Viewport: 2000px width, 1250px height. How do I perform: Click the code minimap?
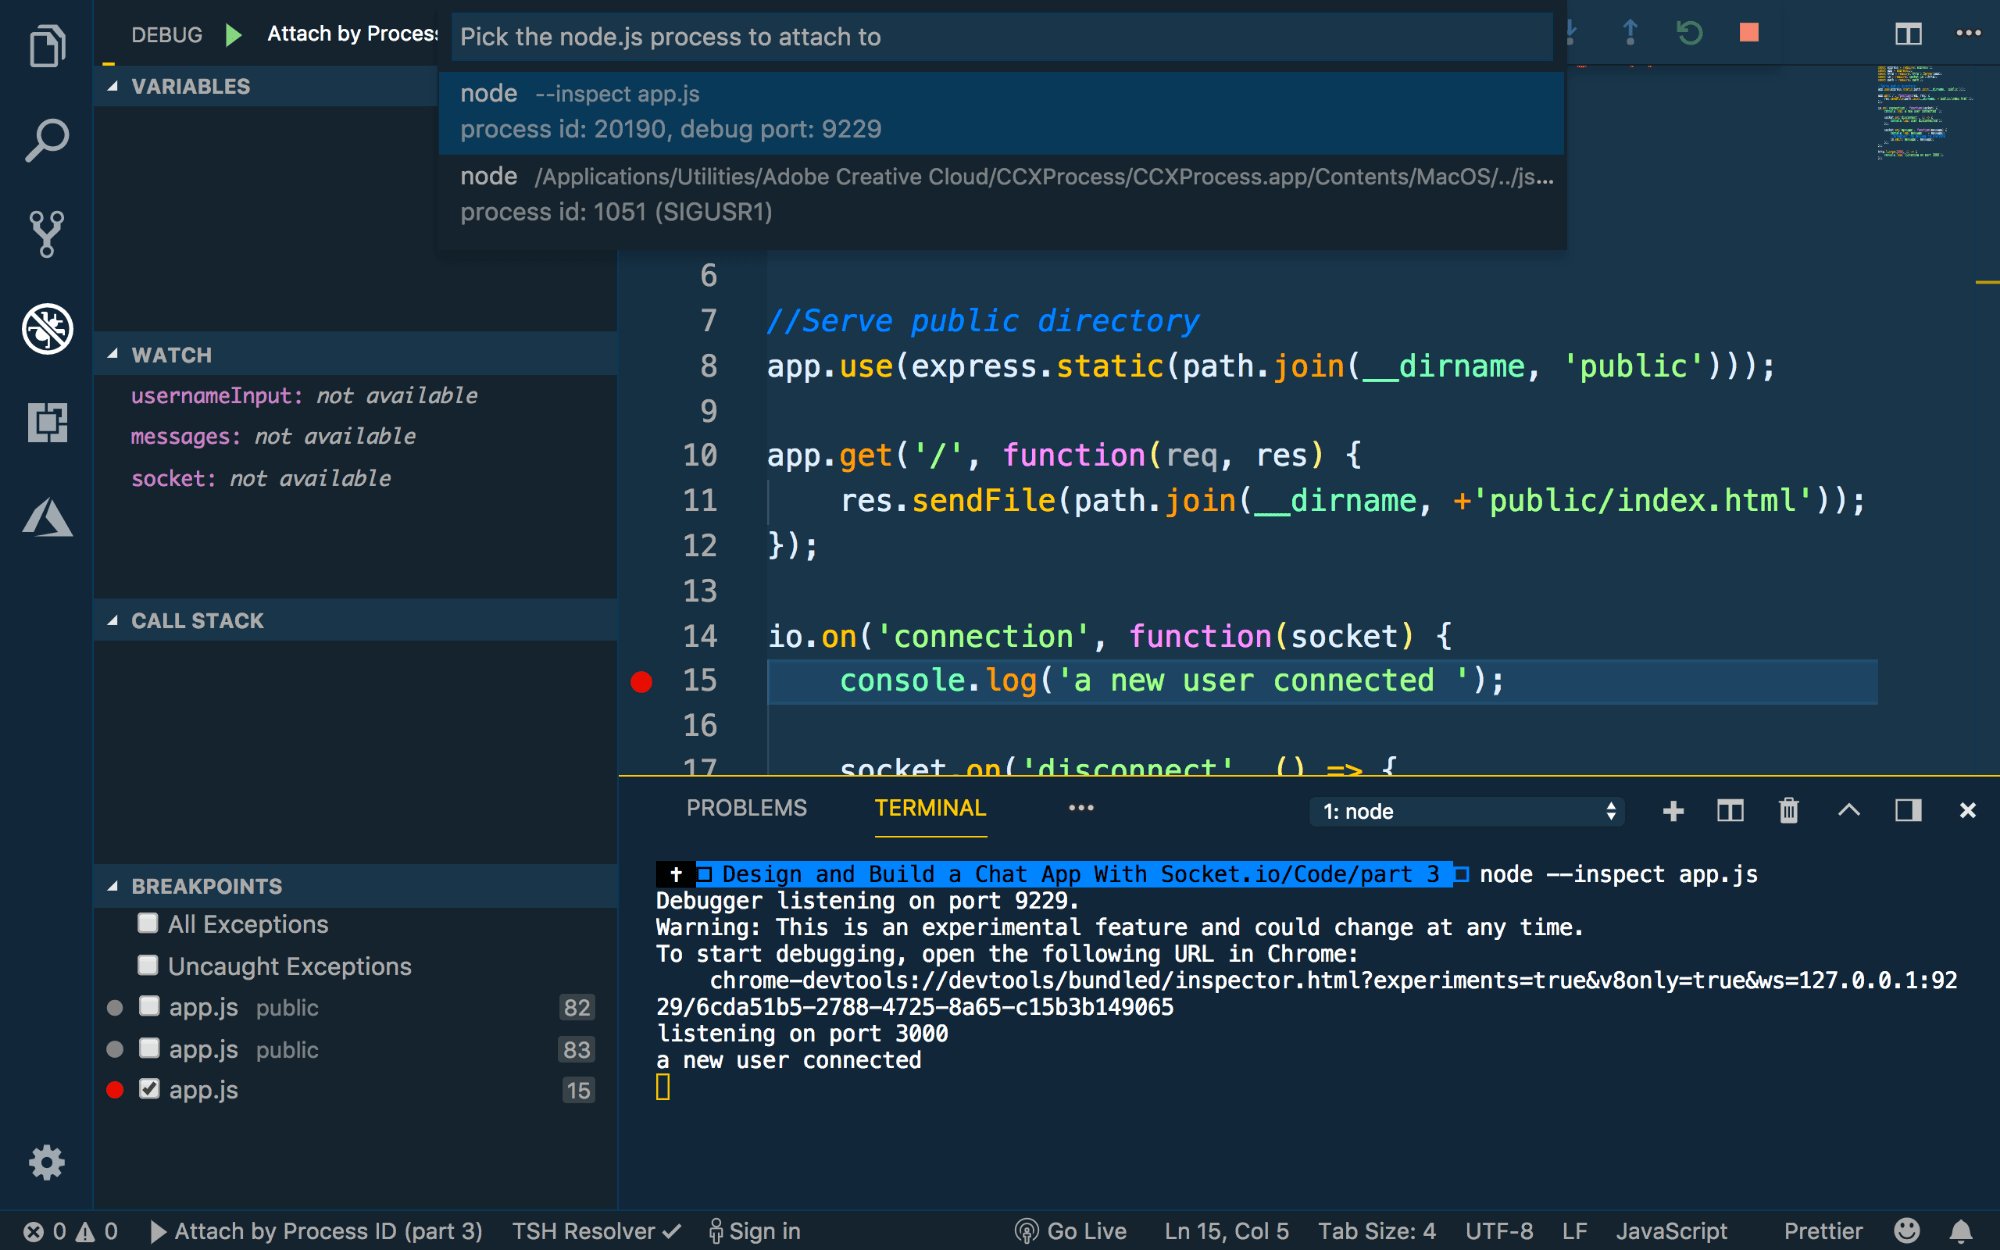click(1925, 112)
